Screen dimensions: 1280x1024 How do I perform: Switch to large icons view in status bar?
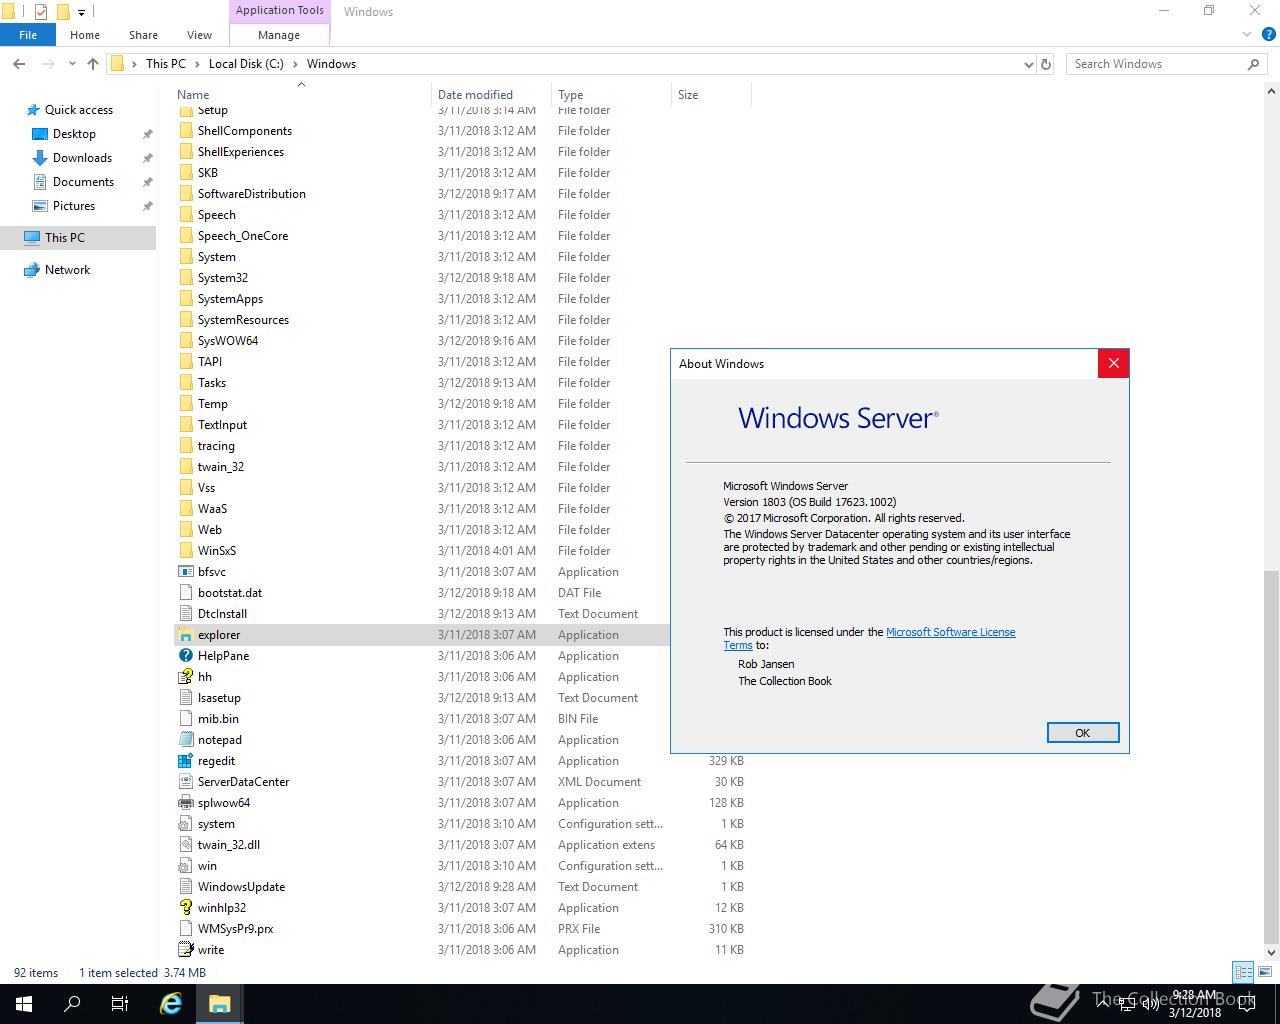[1265, 972]
